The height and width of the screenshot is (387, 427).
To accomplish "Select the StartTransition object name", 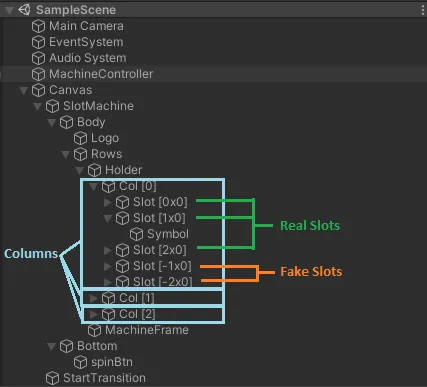I will tap(104, 378).
